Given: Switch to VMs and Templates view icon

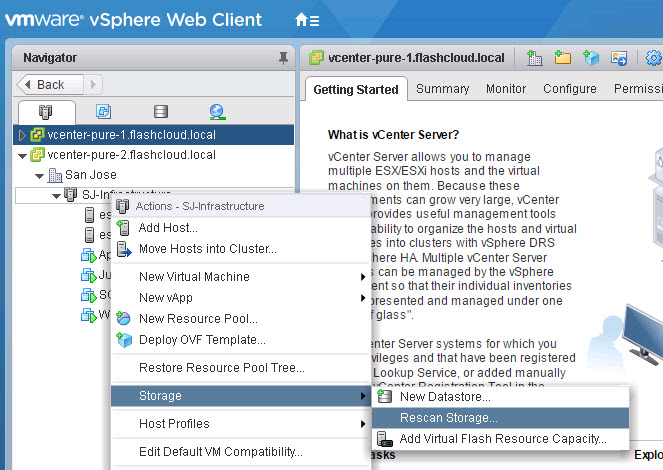Looking at the screenshot, I should click(x=104, y=112).
